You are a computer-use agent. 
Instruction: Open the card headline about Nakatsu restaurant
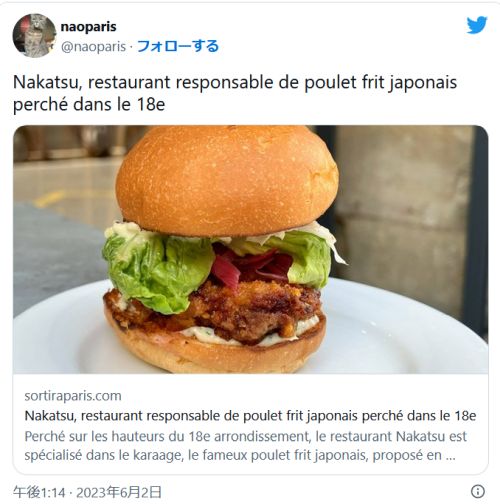[x=250, y=416]
